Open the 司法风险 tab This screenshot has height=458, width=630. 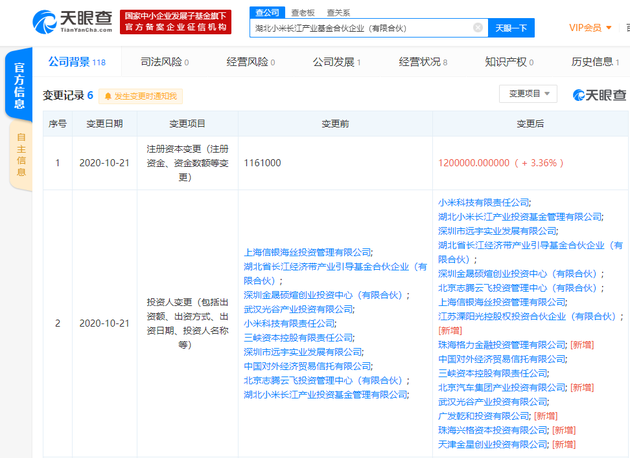point(165,62)
